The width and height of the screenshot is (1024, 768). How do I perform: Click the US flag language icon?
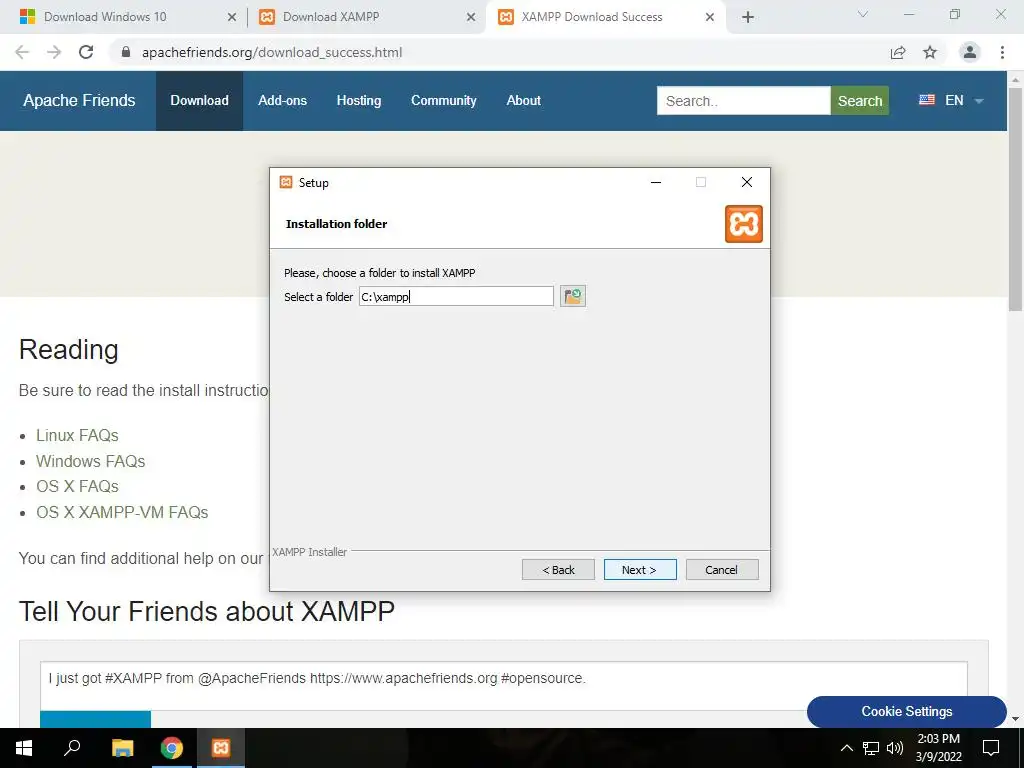coord(927,100)
